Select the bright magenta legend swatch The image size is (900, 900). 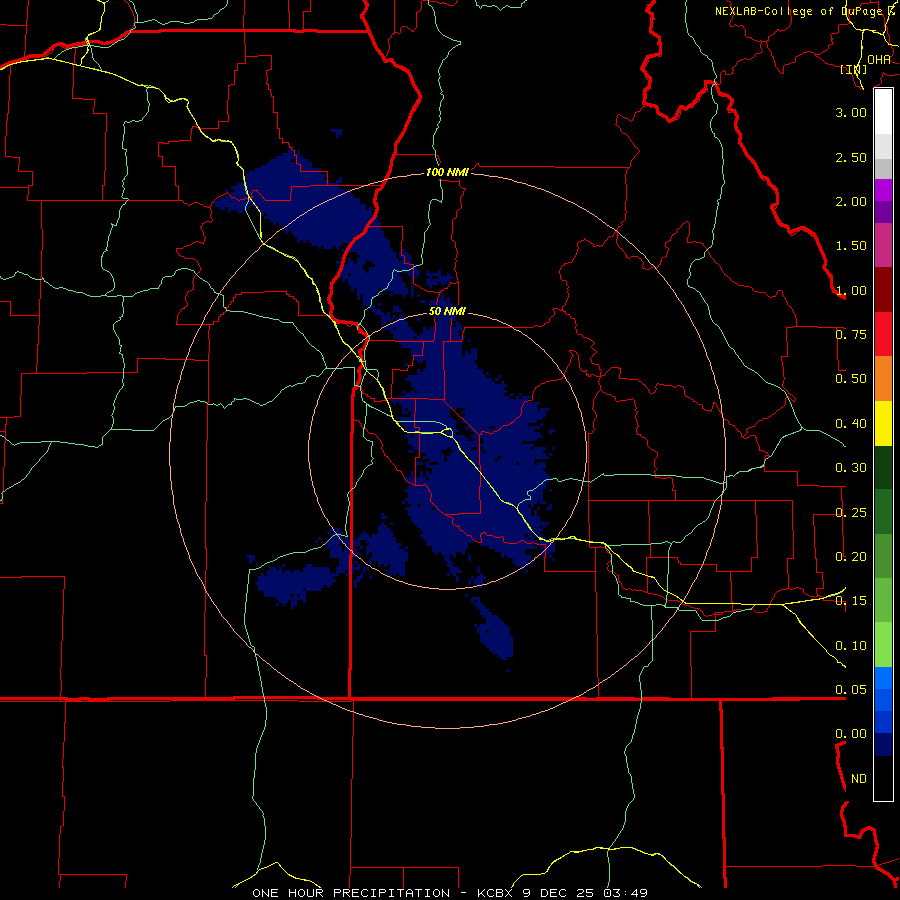(x=883, y=190)
